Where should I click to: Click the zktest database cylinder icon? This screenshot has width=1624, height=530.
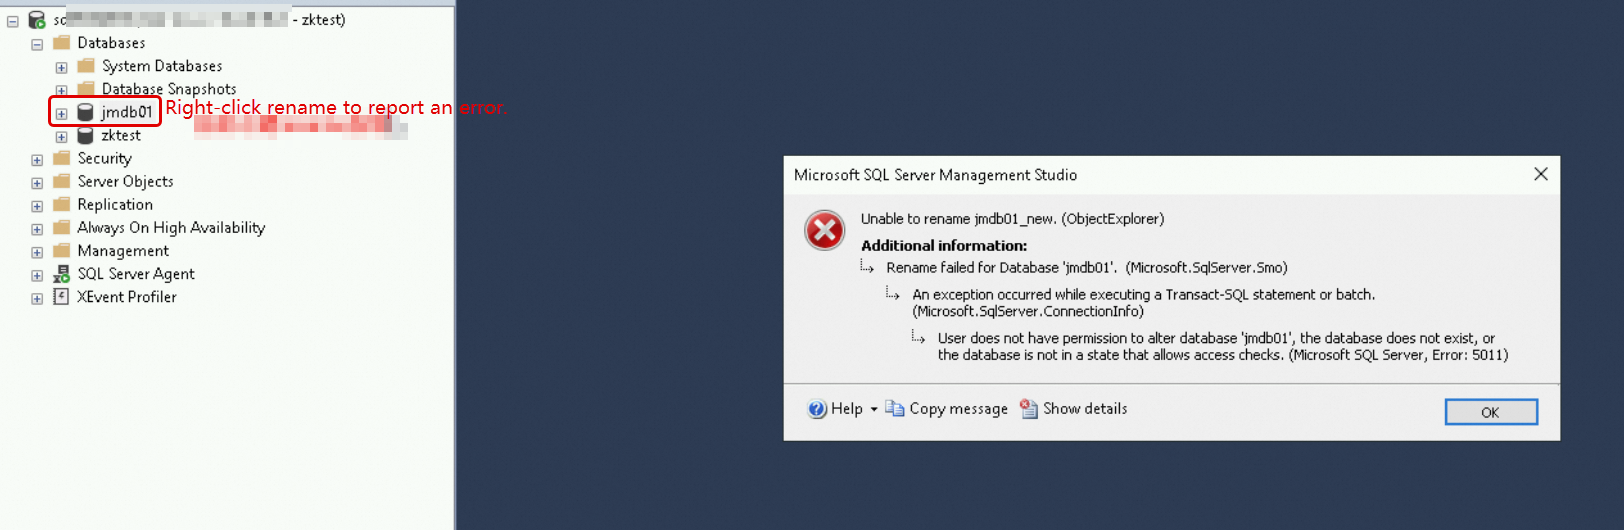pyautogui.click(x=86, y=135)
